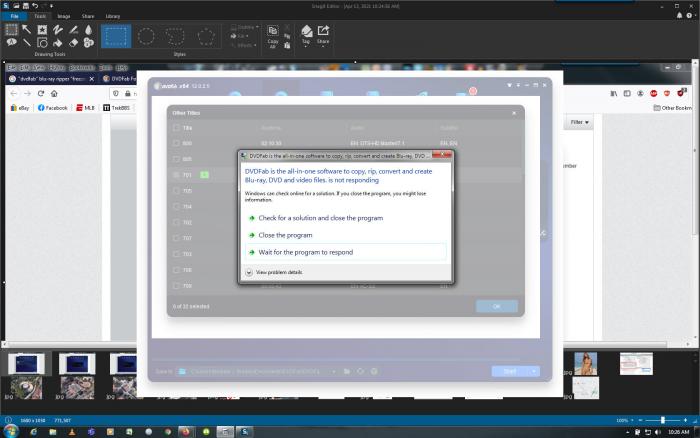This screenshot has width=700, height=438.
Task: Click the arrow drawing tool
Action: click(27, 30)
